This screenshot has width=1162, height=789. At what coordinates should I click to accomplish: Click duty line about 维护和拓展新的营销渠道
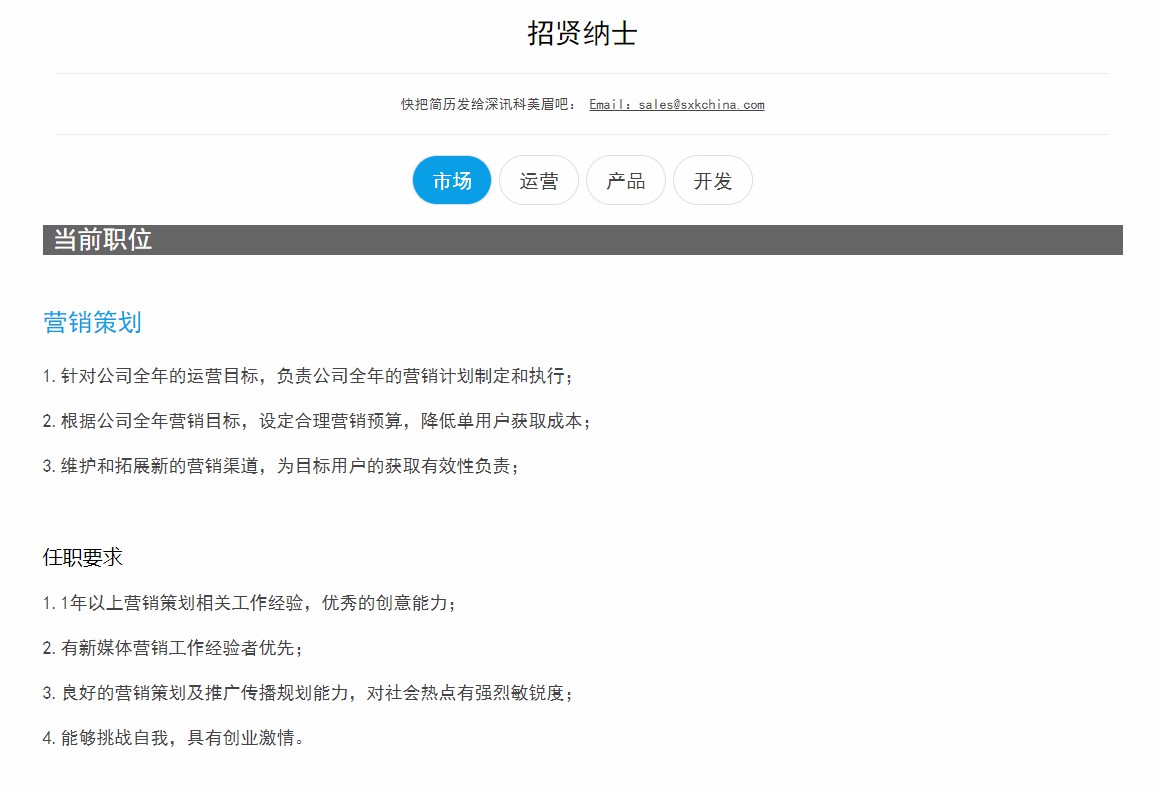point(281,466)
